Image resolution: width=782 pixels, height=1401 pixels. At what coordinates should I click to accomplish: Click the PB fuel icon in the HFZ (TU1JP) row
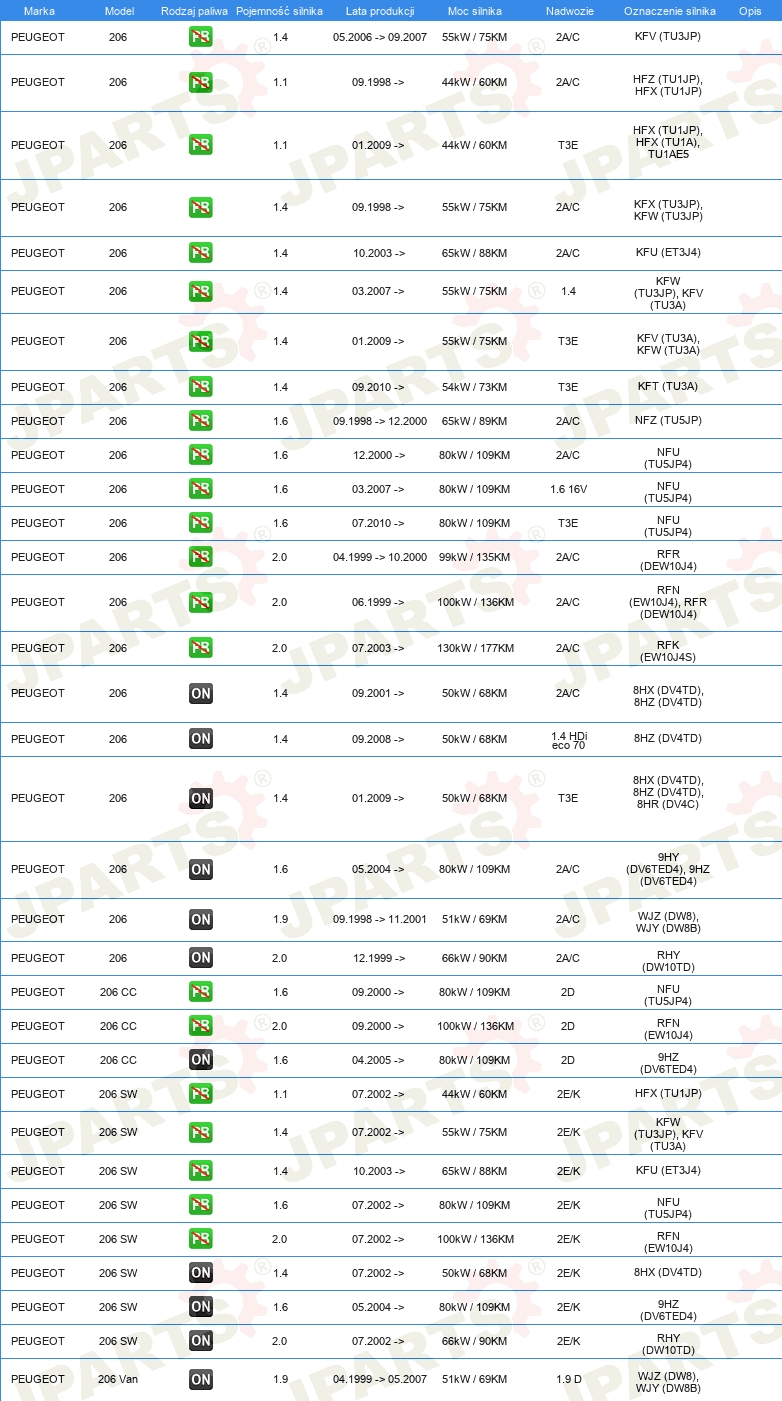[201, 83]
